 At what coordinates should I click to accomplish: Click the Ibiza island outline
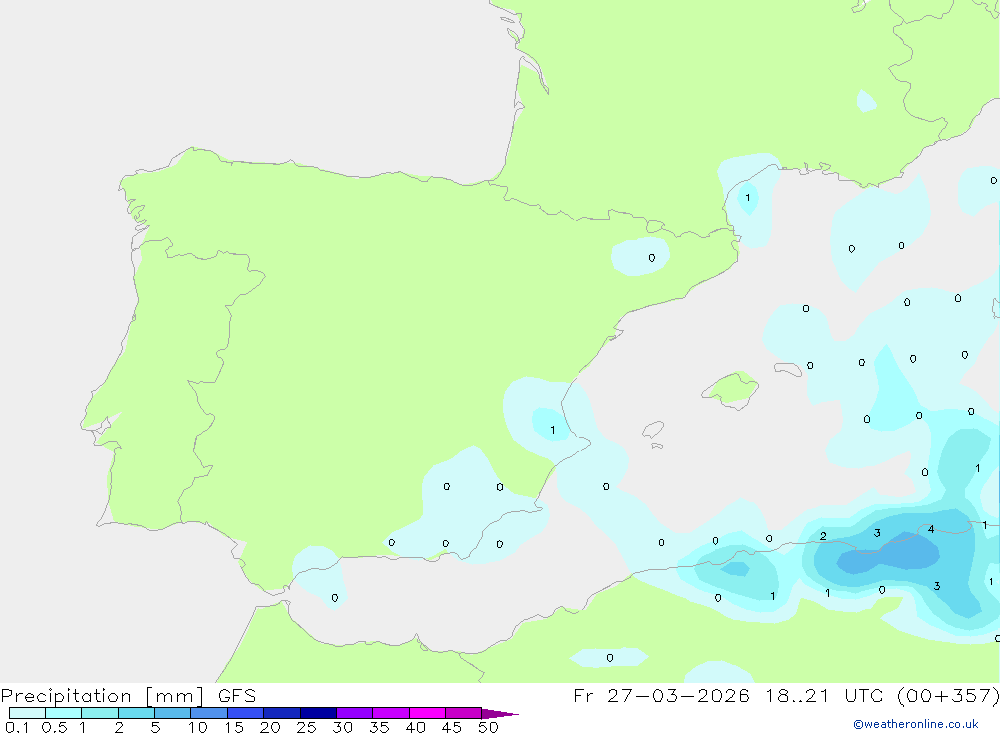click(653, 430)
